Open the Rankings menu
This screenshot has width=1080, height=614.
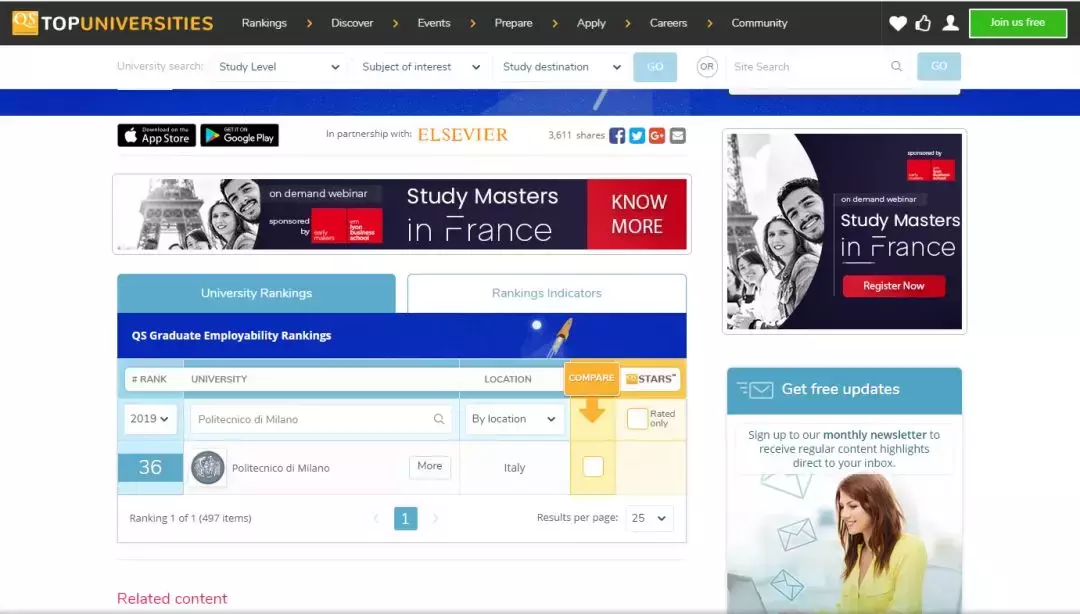click(264, 23)
